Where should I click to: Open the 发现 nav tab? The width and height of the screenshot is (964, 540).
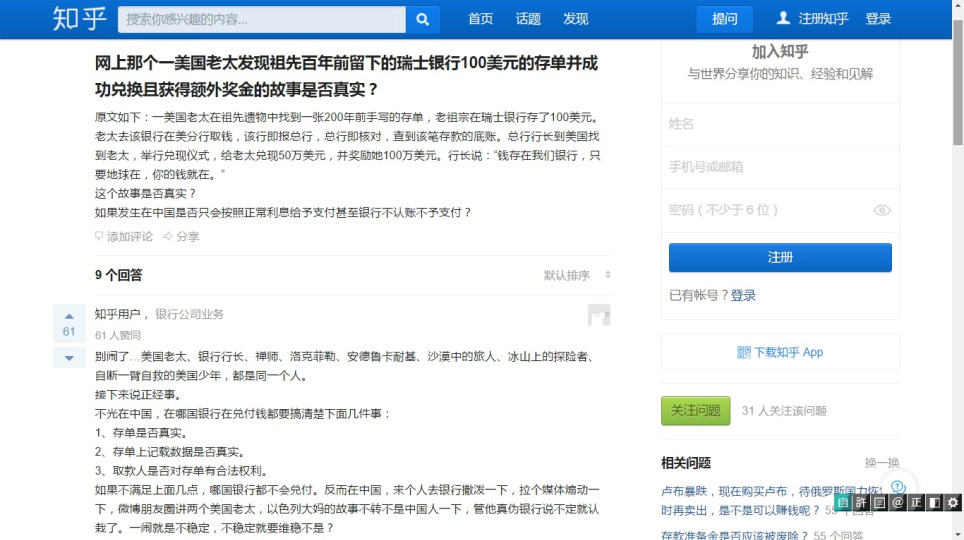[x=576, y=19]
